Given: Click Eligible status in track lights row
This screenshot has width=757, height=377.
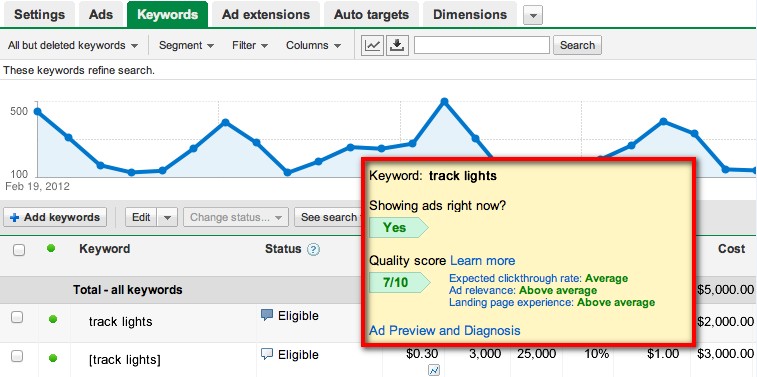Looking at the screenshot, I should tap(298, 316).
